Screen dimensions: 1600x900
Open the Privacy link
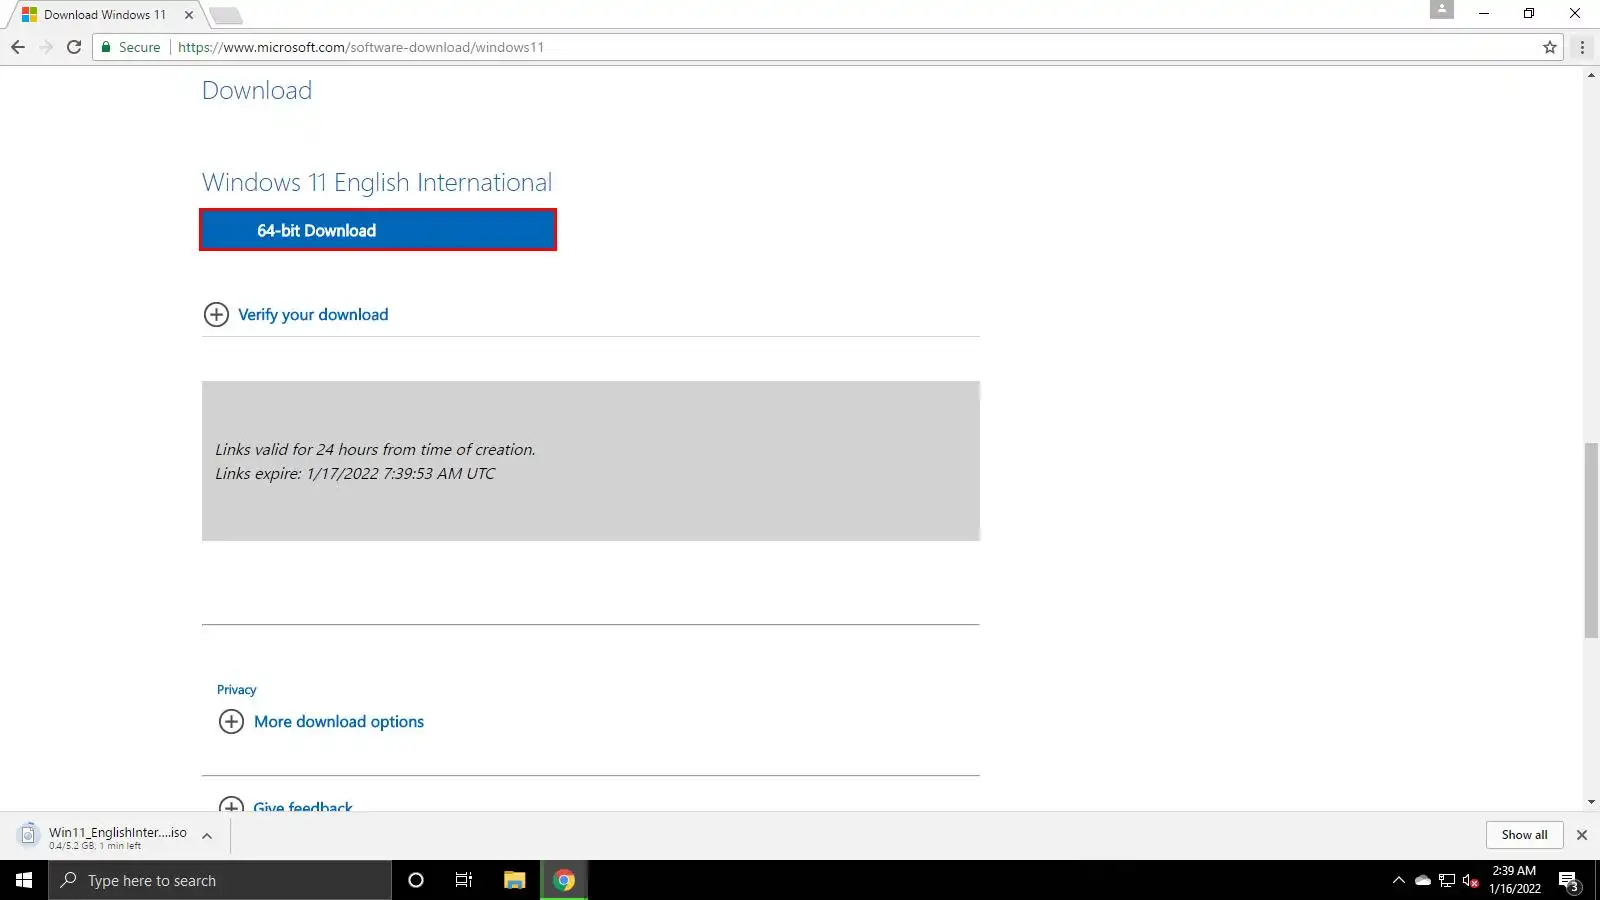click(236, 690)
